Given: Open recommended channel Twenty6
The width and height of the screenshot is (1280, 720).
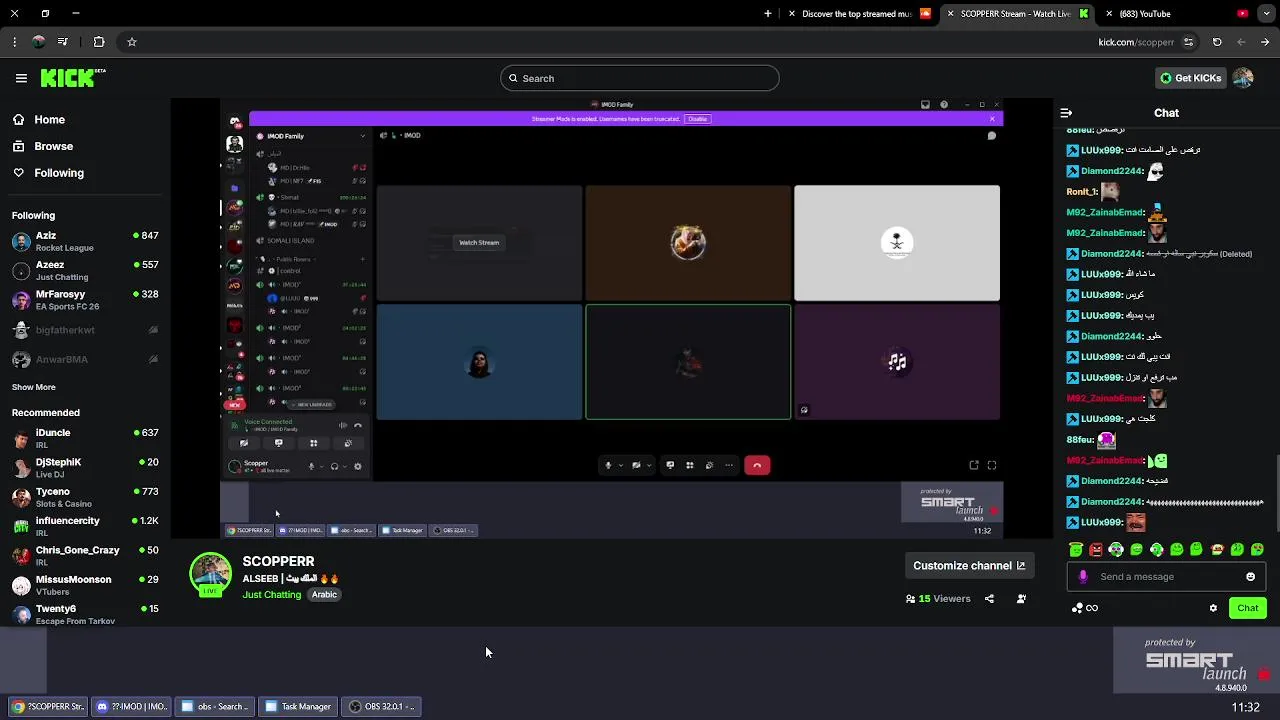Looking at the screenshot, I should pos(85,614).
